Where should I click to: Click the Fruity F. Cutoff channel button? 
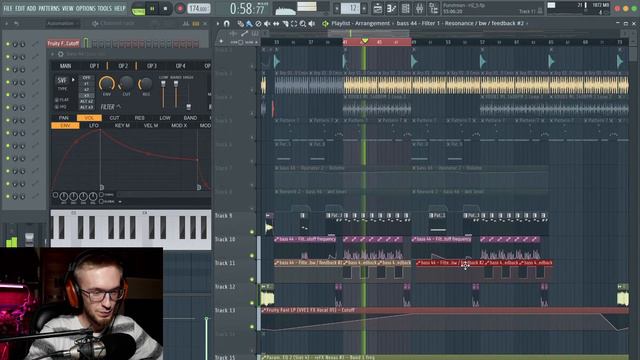click(x=63, y=44)
